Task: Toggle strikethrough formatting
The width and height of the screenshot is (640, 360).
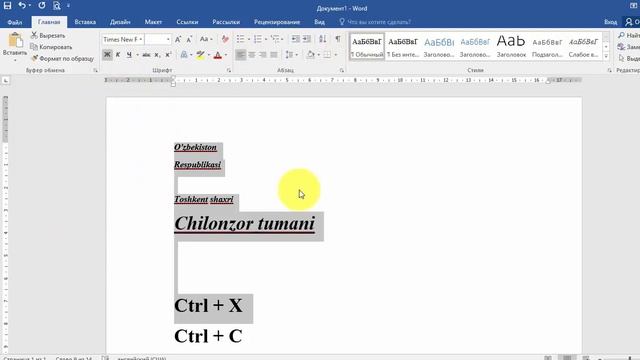Action: [146, 55]
